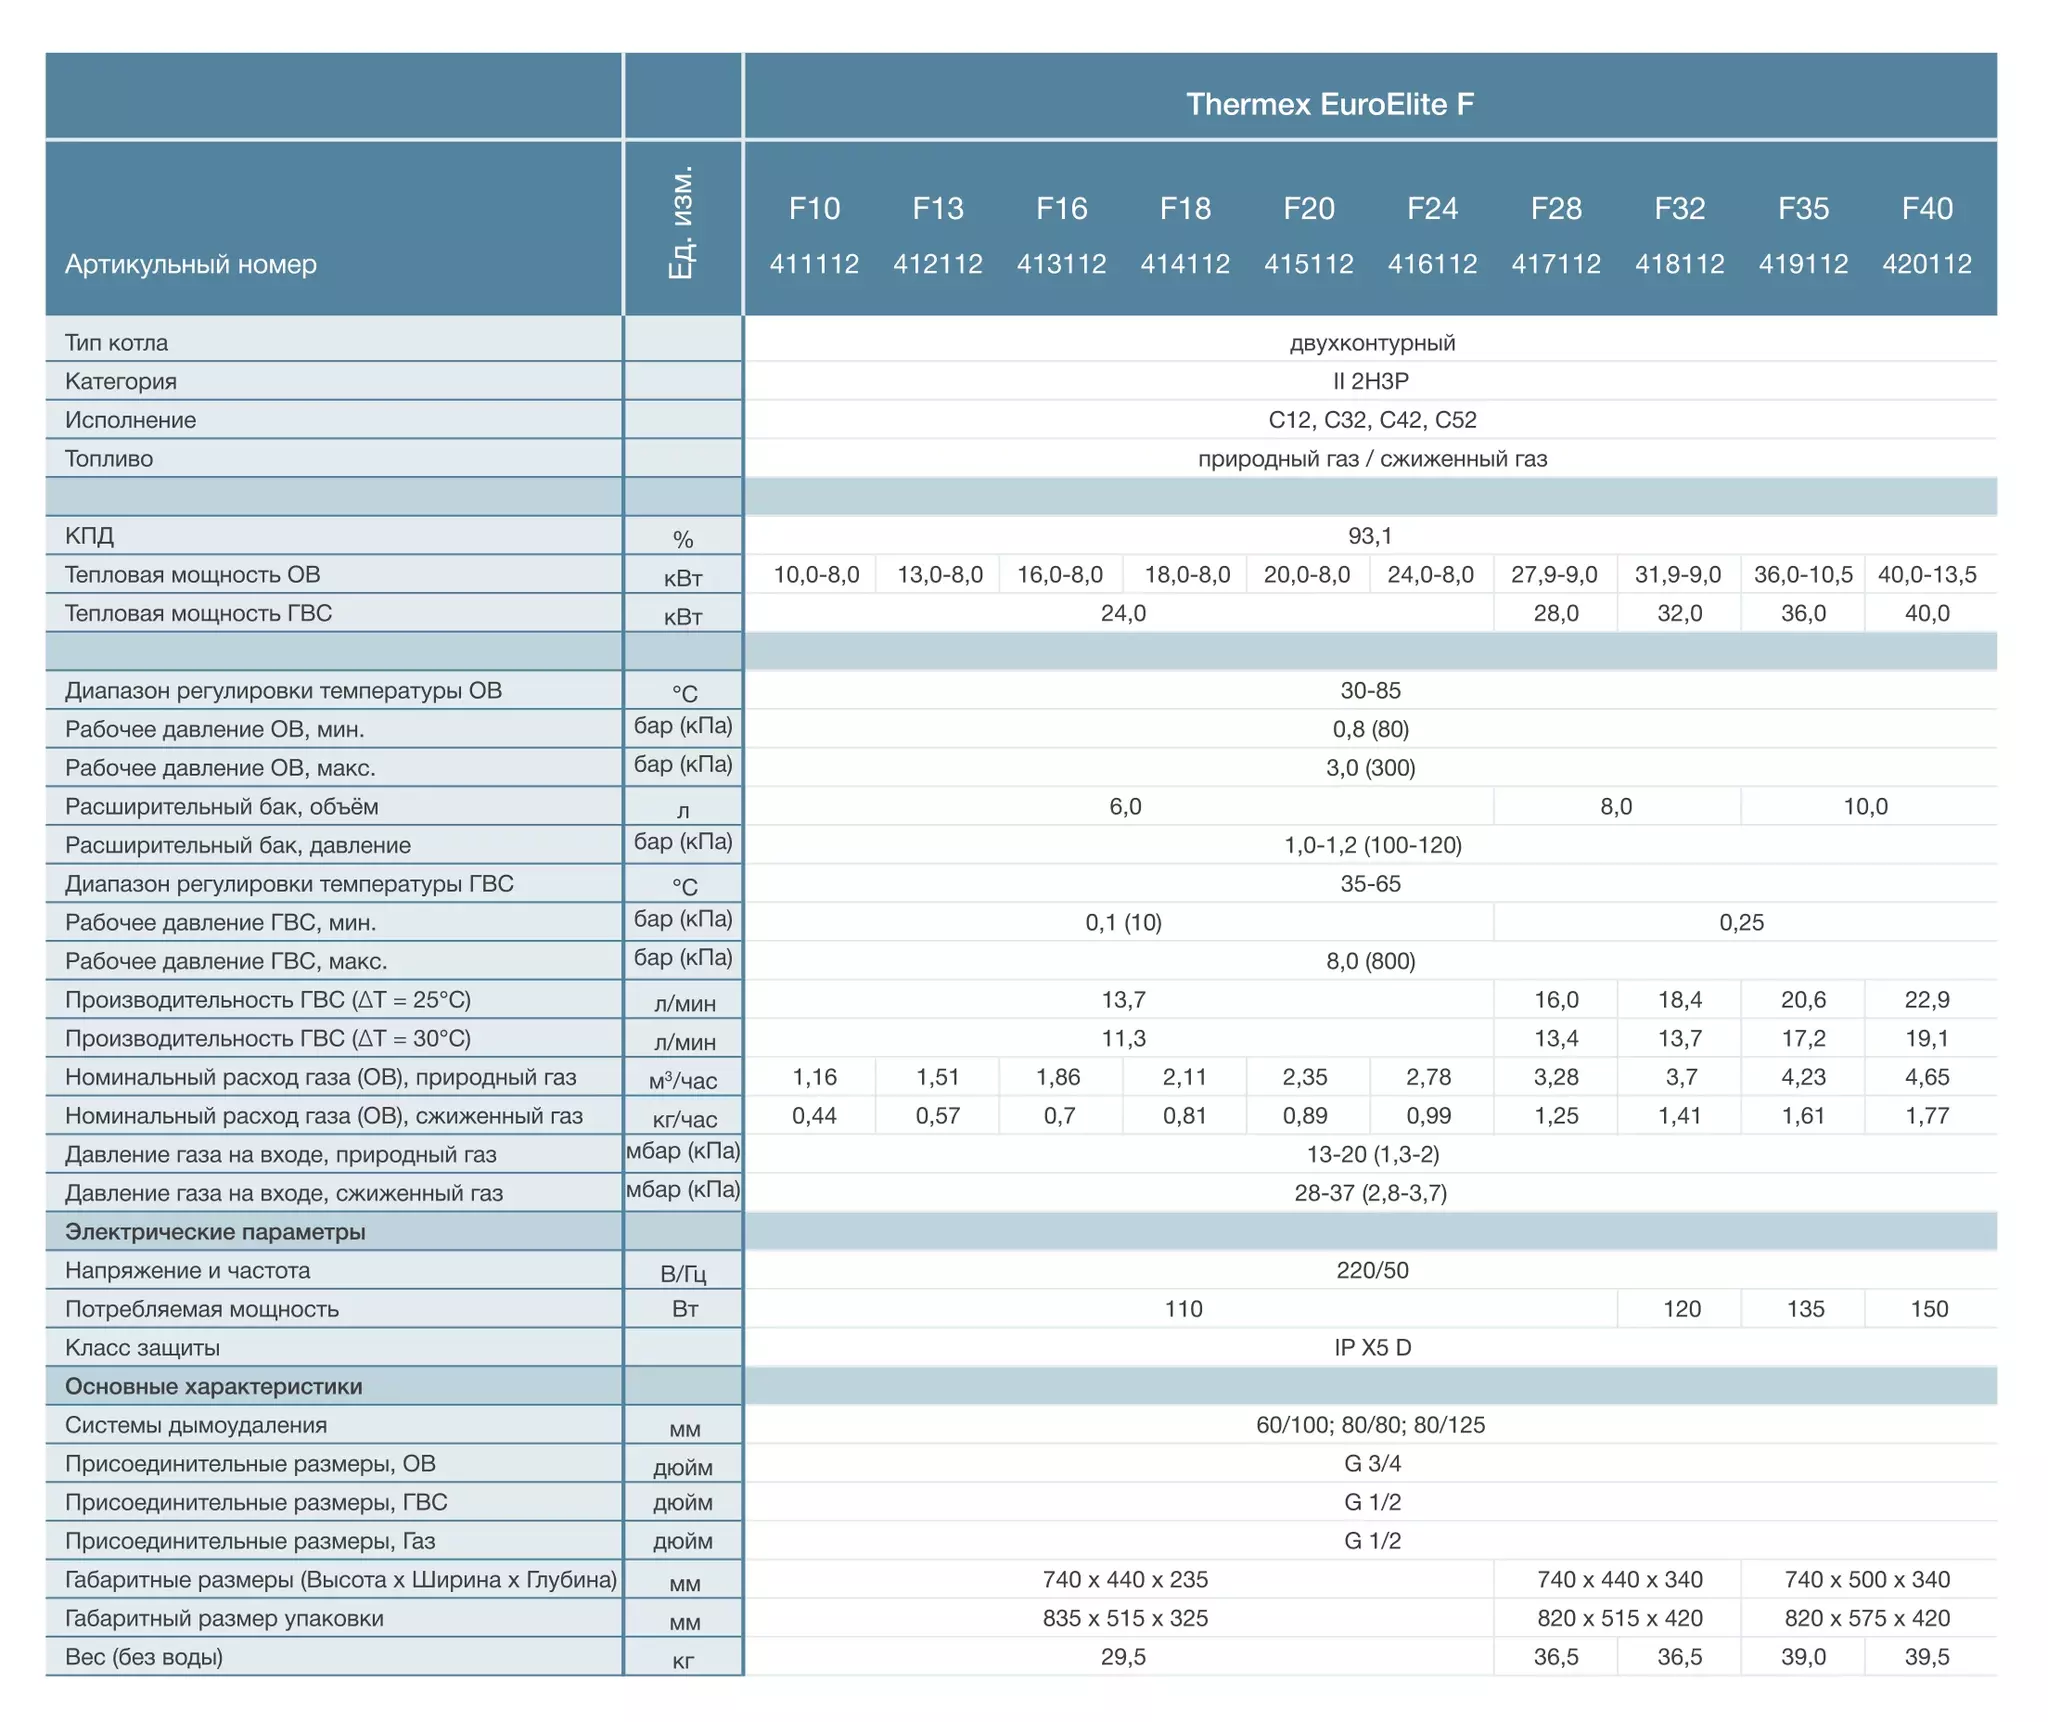Select the Топливо row label
The height and width of the screenshot is (1722, 2048).
tap(109, 459)
